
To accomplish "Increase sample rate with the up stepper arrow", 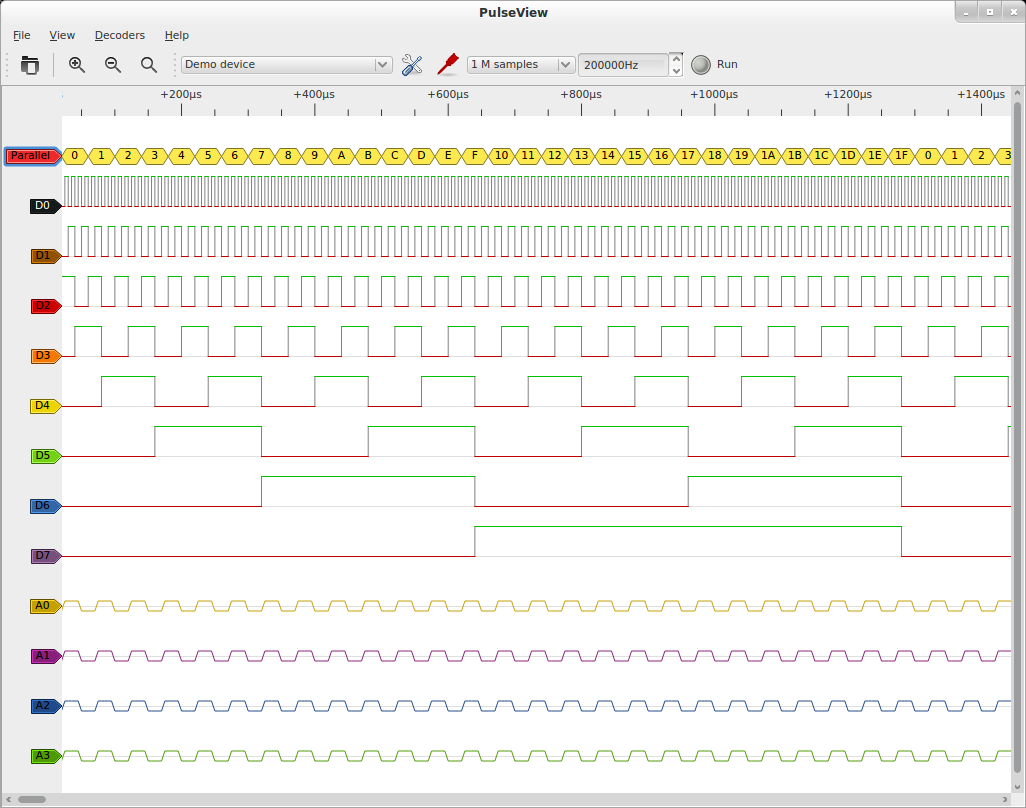I will [676, 58].
